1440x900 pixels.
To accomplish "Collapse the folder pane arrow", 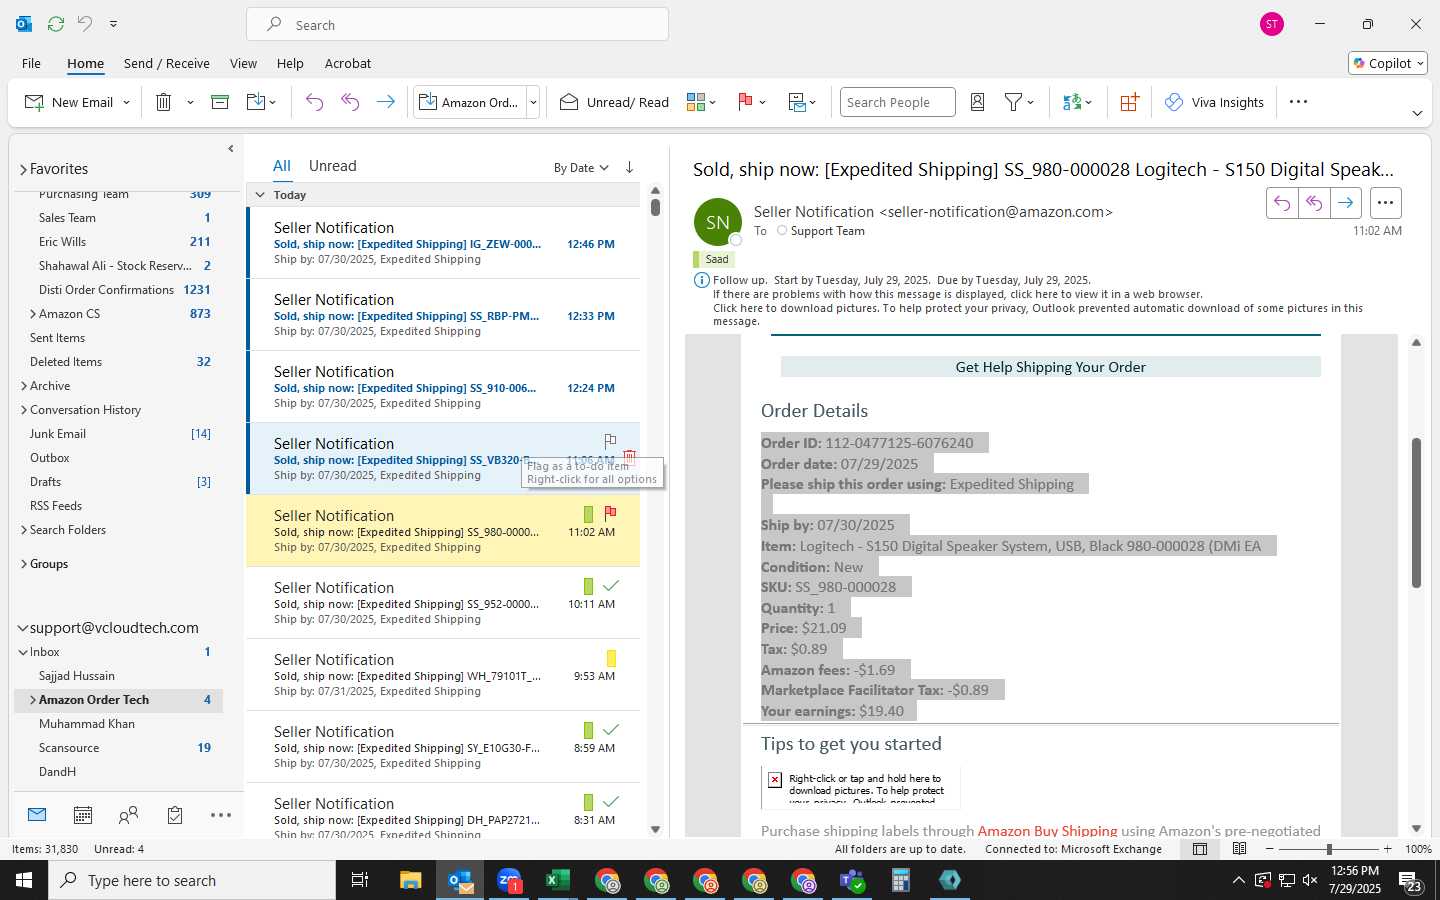I will point(231,148).
